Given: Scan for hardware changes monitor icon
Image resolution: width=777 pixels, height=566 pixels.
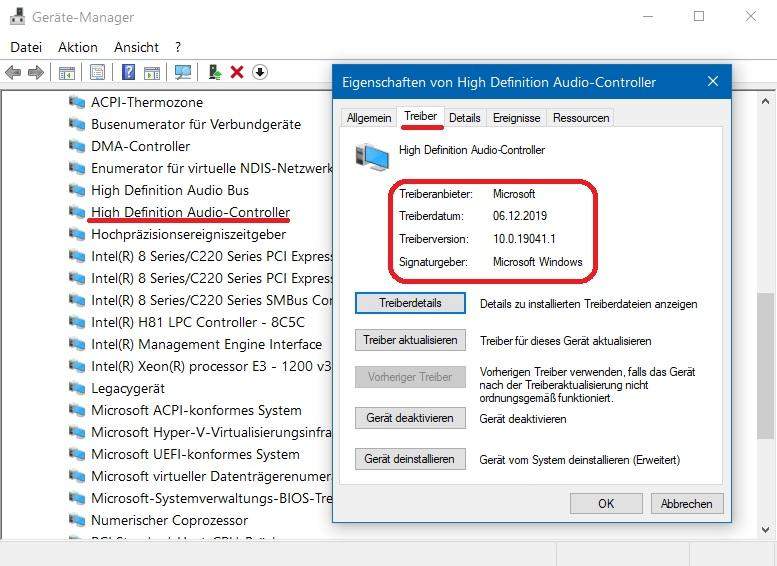Looking at the screenshot, I should coord(183,72).
